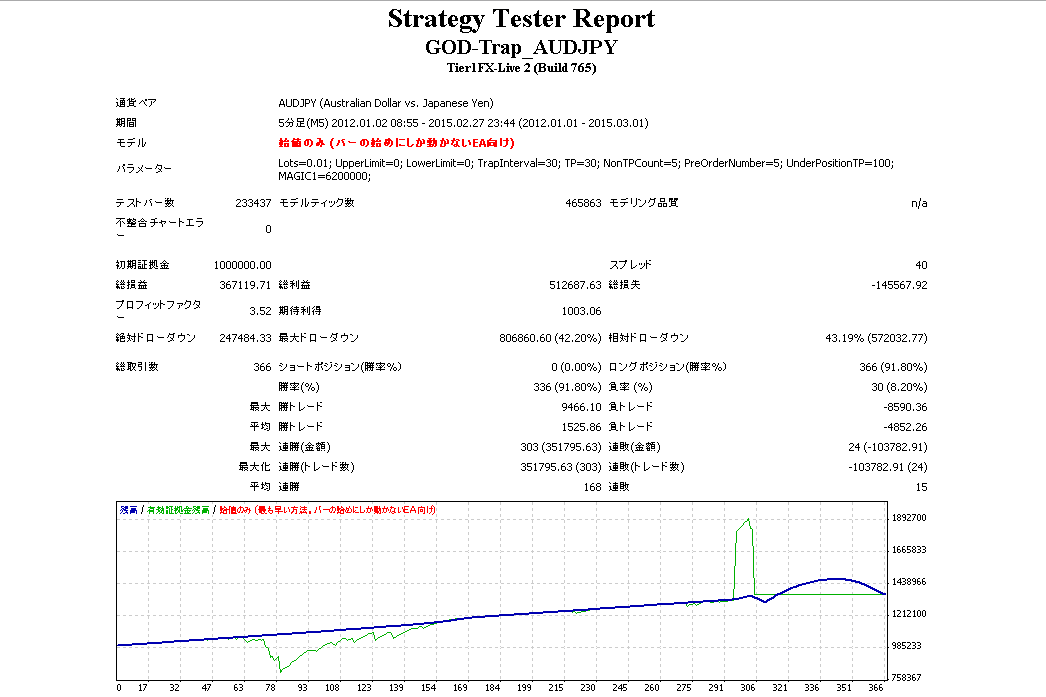Click the モデリング品質 label
The width and height of the screenshot is (1046, 697).
click(644, 203)
